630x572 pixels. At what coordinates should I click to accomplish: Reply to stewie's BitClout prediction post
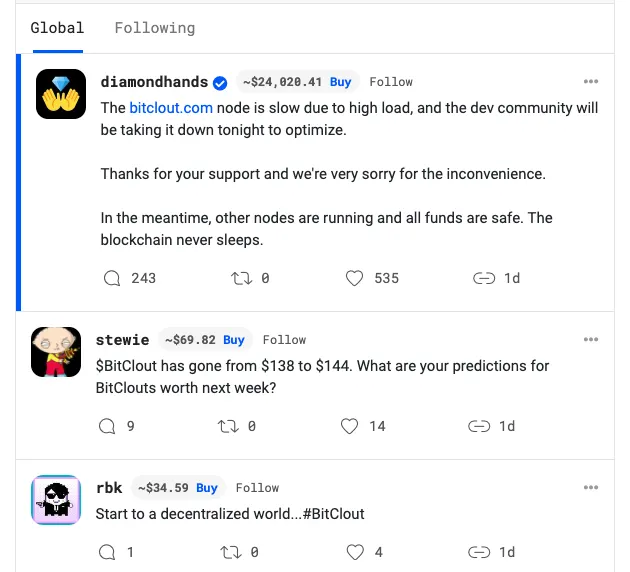point(108,426)
